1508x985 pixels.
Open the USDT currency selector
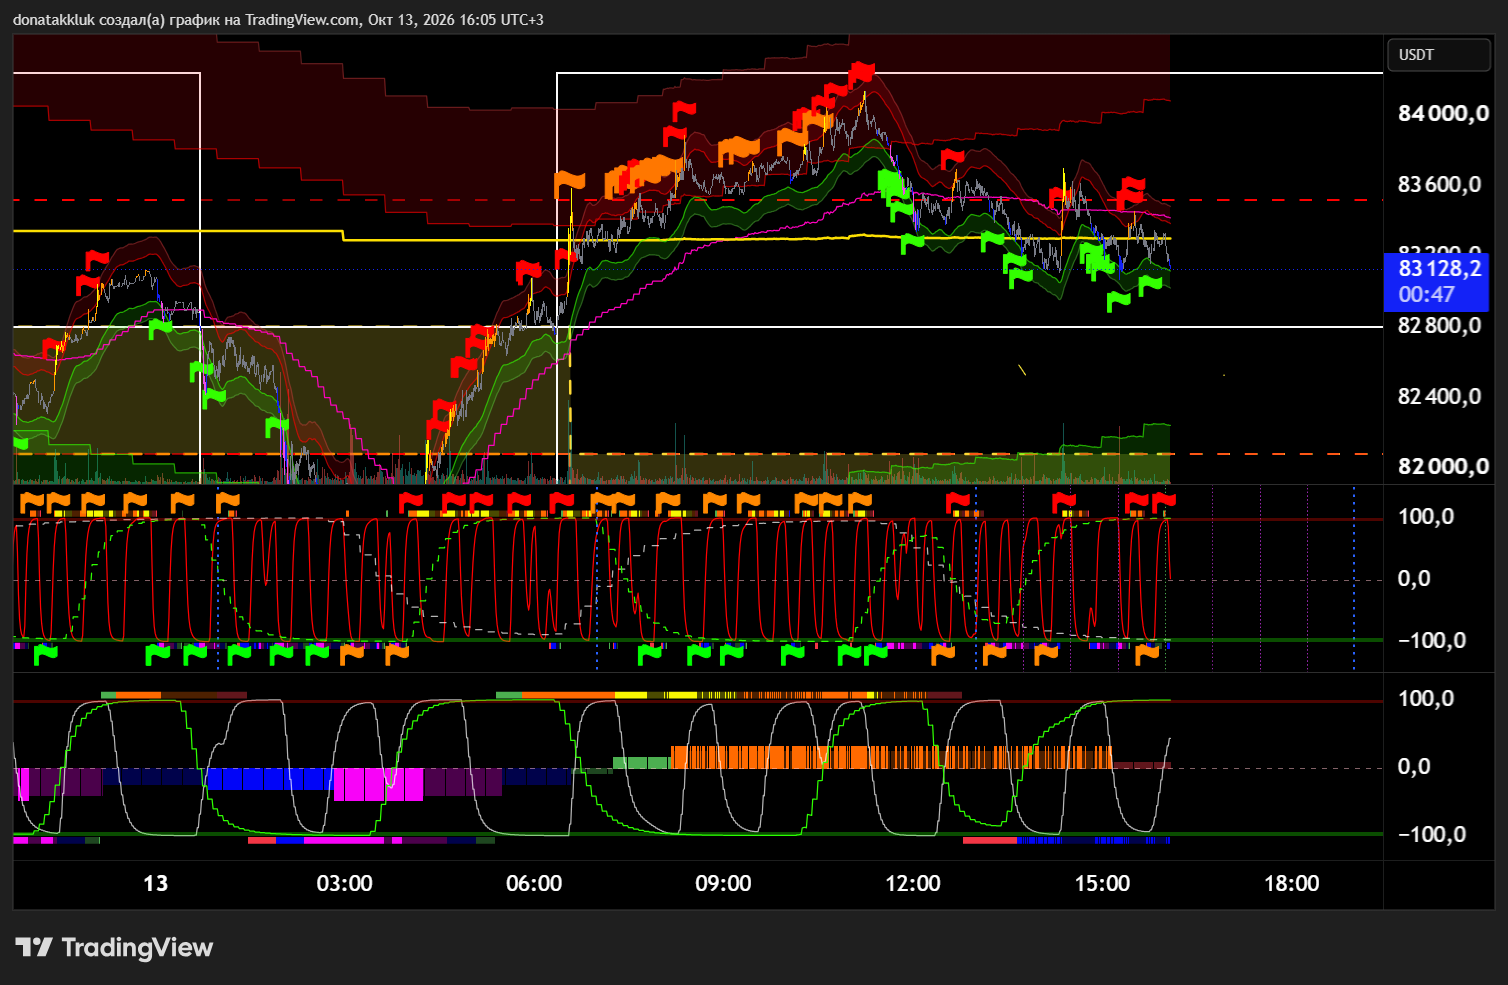click(1438, 55)
